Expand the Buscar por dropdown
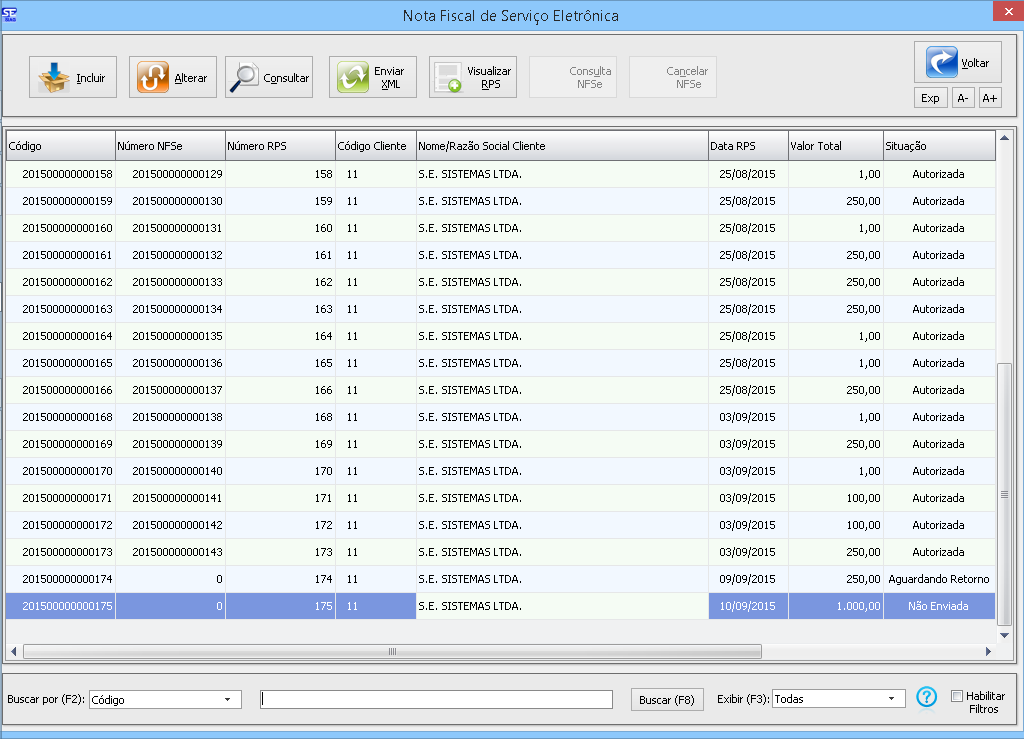 coord(227,699)
